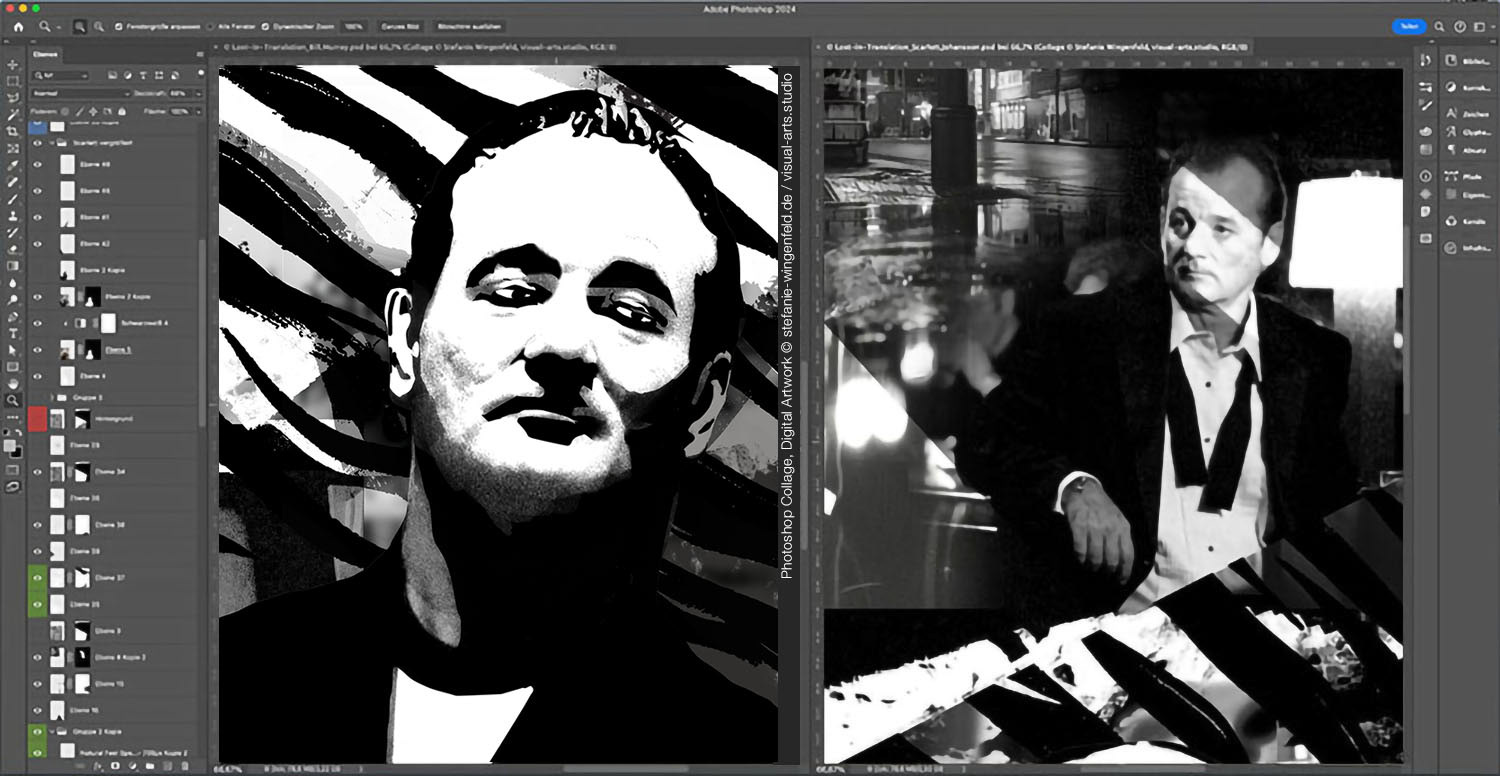This screenshot has height=776, width=1500.
Task: Hide the 'Ebene 37' layer
Action: (x=38, y=578)
